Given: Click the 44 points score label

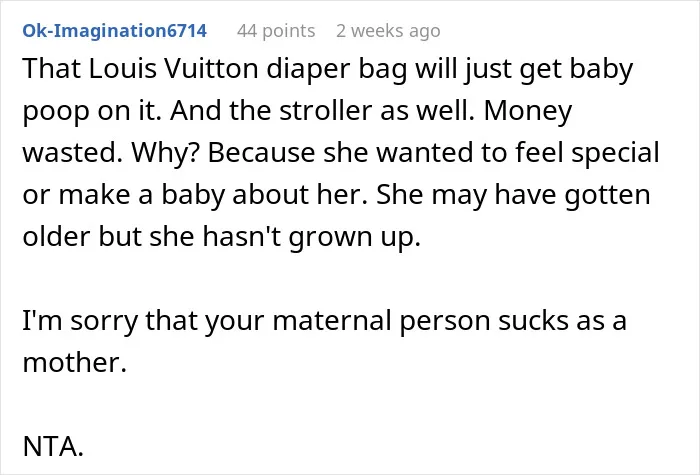Looking at the screenshot, I should coord(276,31).
